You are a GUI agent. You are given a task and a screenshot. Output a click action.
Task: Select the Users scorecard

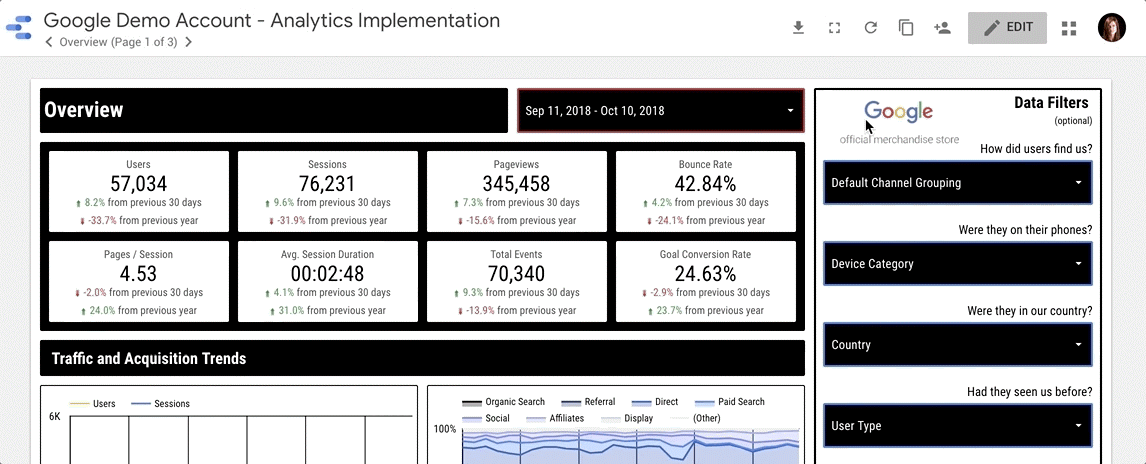pos(139,191)
